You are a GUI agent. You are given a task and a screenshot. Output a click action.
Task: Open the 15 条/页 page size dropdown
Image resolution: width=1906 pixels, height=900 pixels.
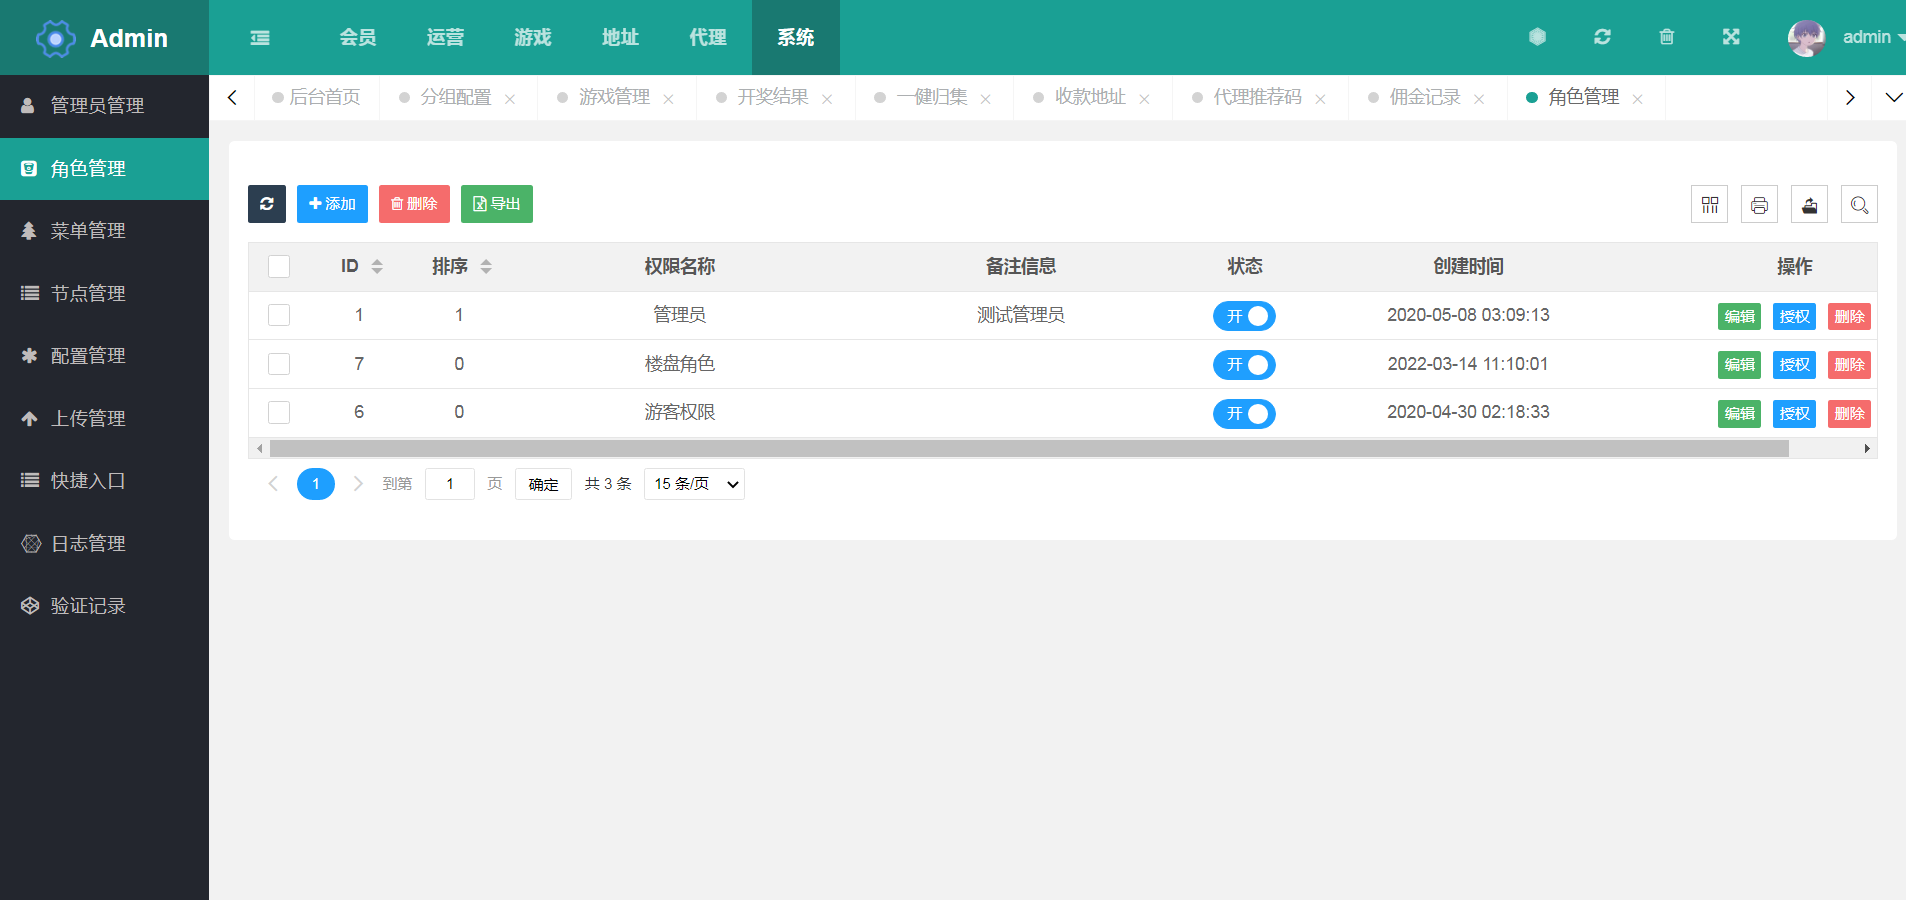click(694, 484)
